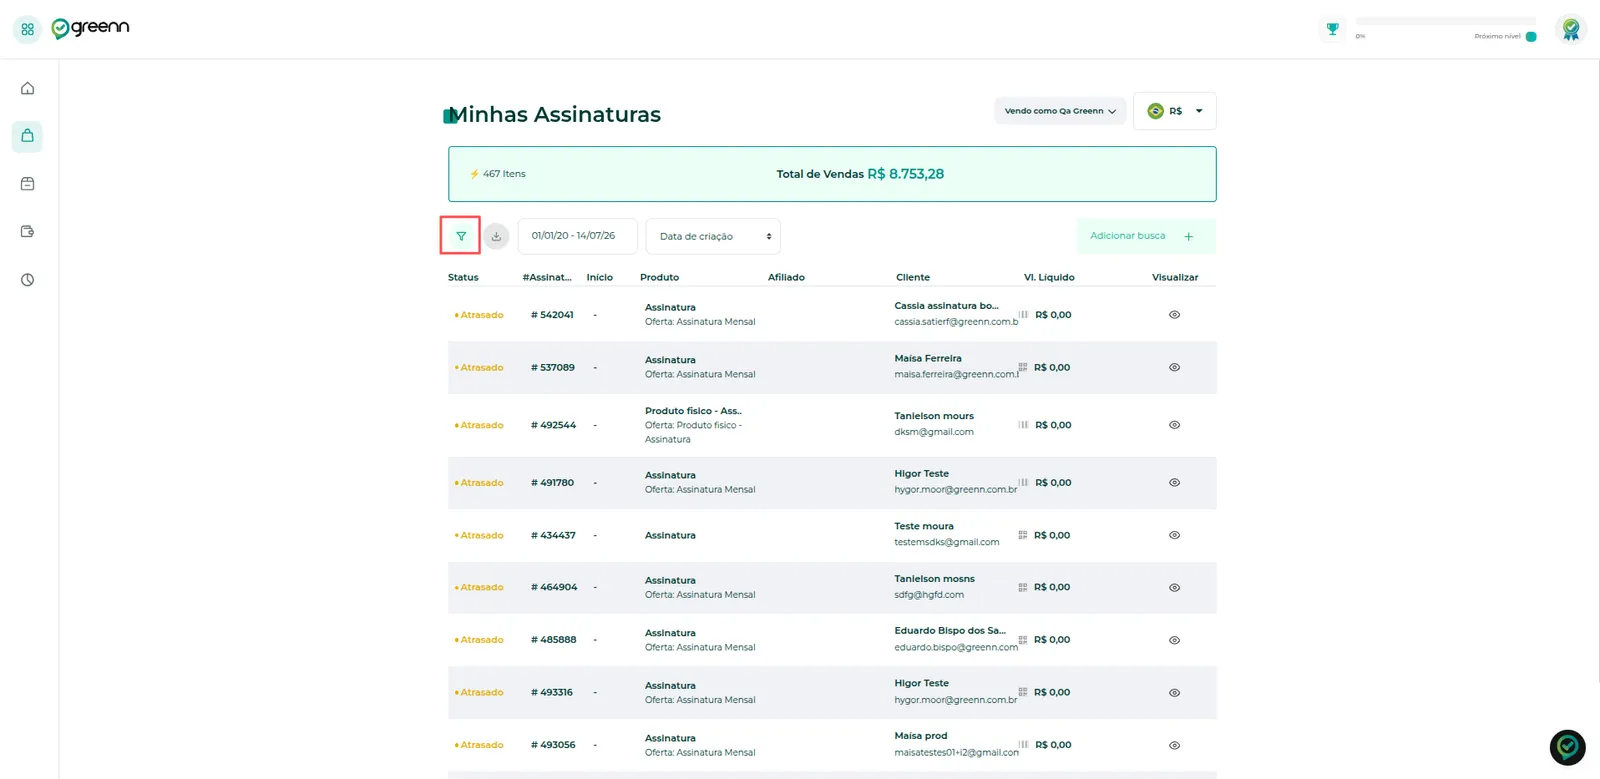Expand the Vendo como Qa Greenn dropdown
1600x779 pixels.
point(1060,111)
